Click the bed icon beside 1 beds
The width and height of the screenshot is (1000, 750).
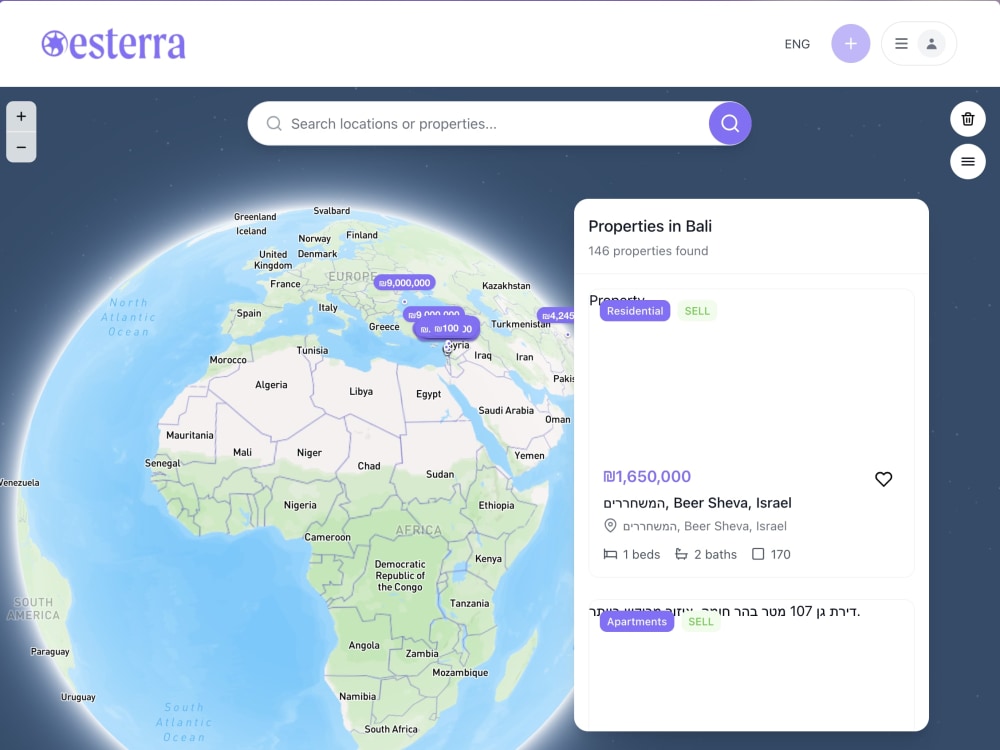tap(610, 554)
